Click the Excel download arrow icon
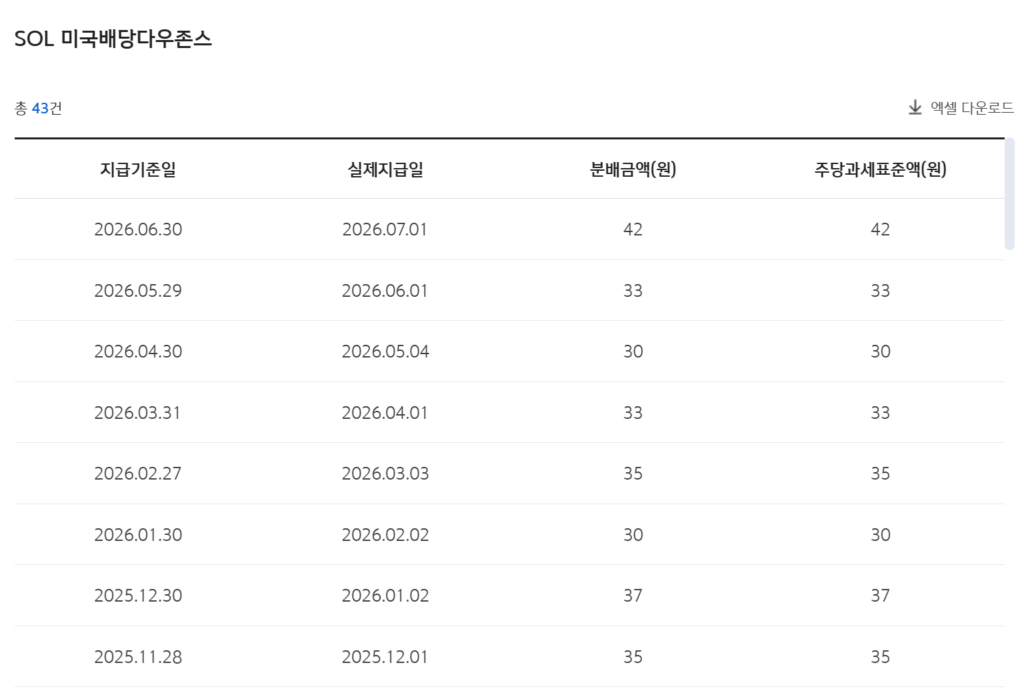The width and height of the screenshot is (1024, 695). point(915,107)
